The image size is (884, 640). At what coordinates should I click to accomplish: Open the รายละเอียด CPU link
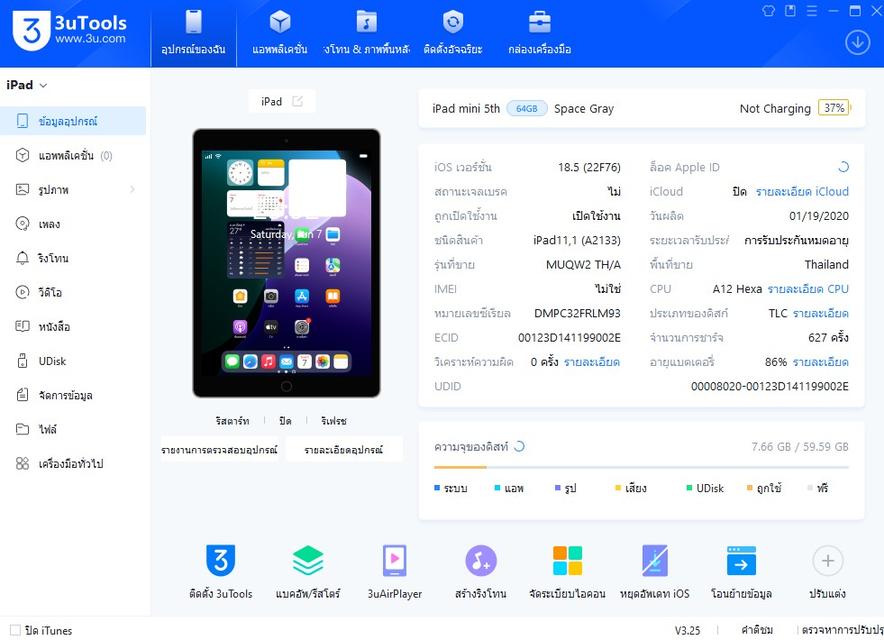(808, 289)
